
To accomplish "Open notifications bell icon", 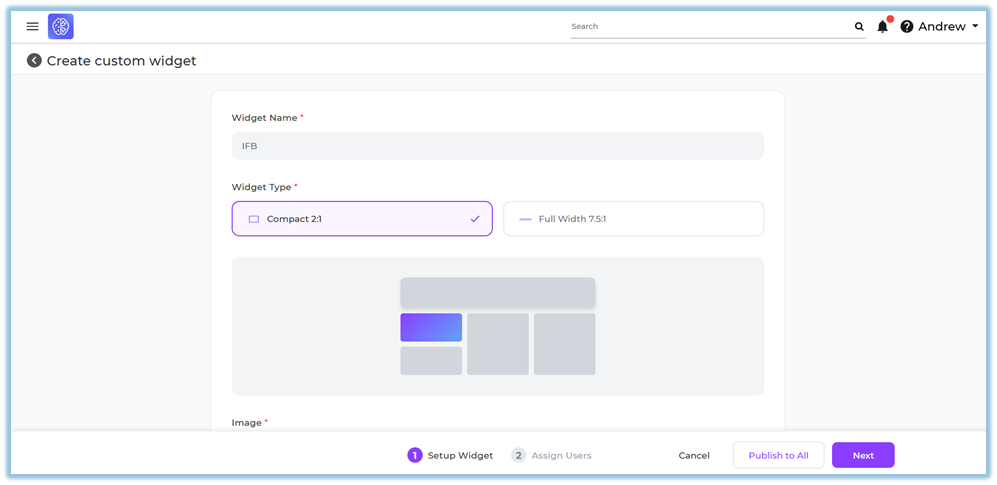I will (882, 27).
